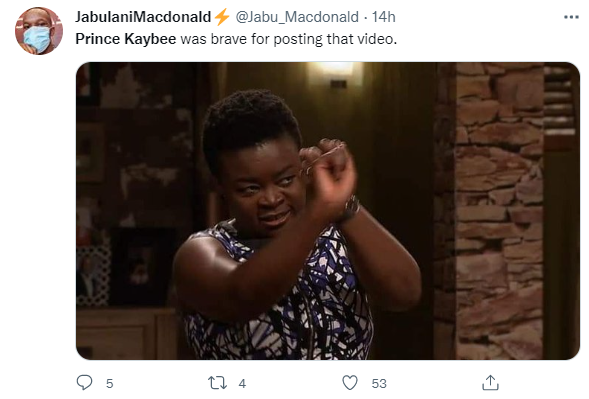
Task: Open the attached image of the woman
Action: point(328,211)
